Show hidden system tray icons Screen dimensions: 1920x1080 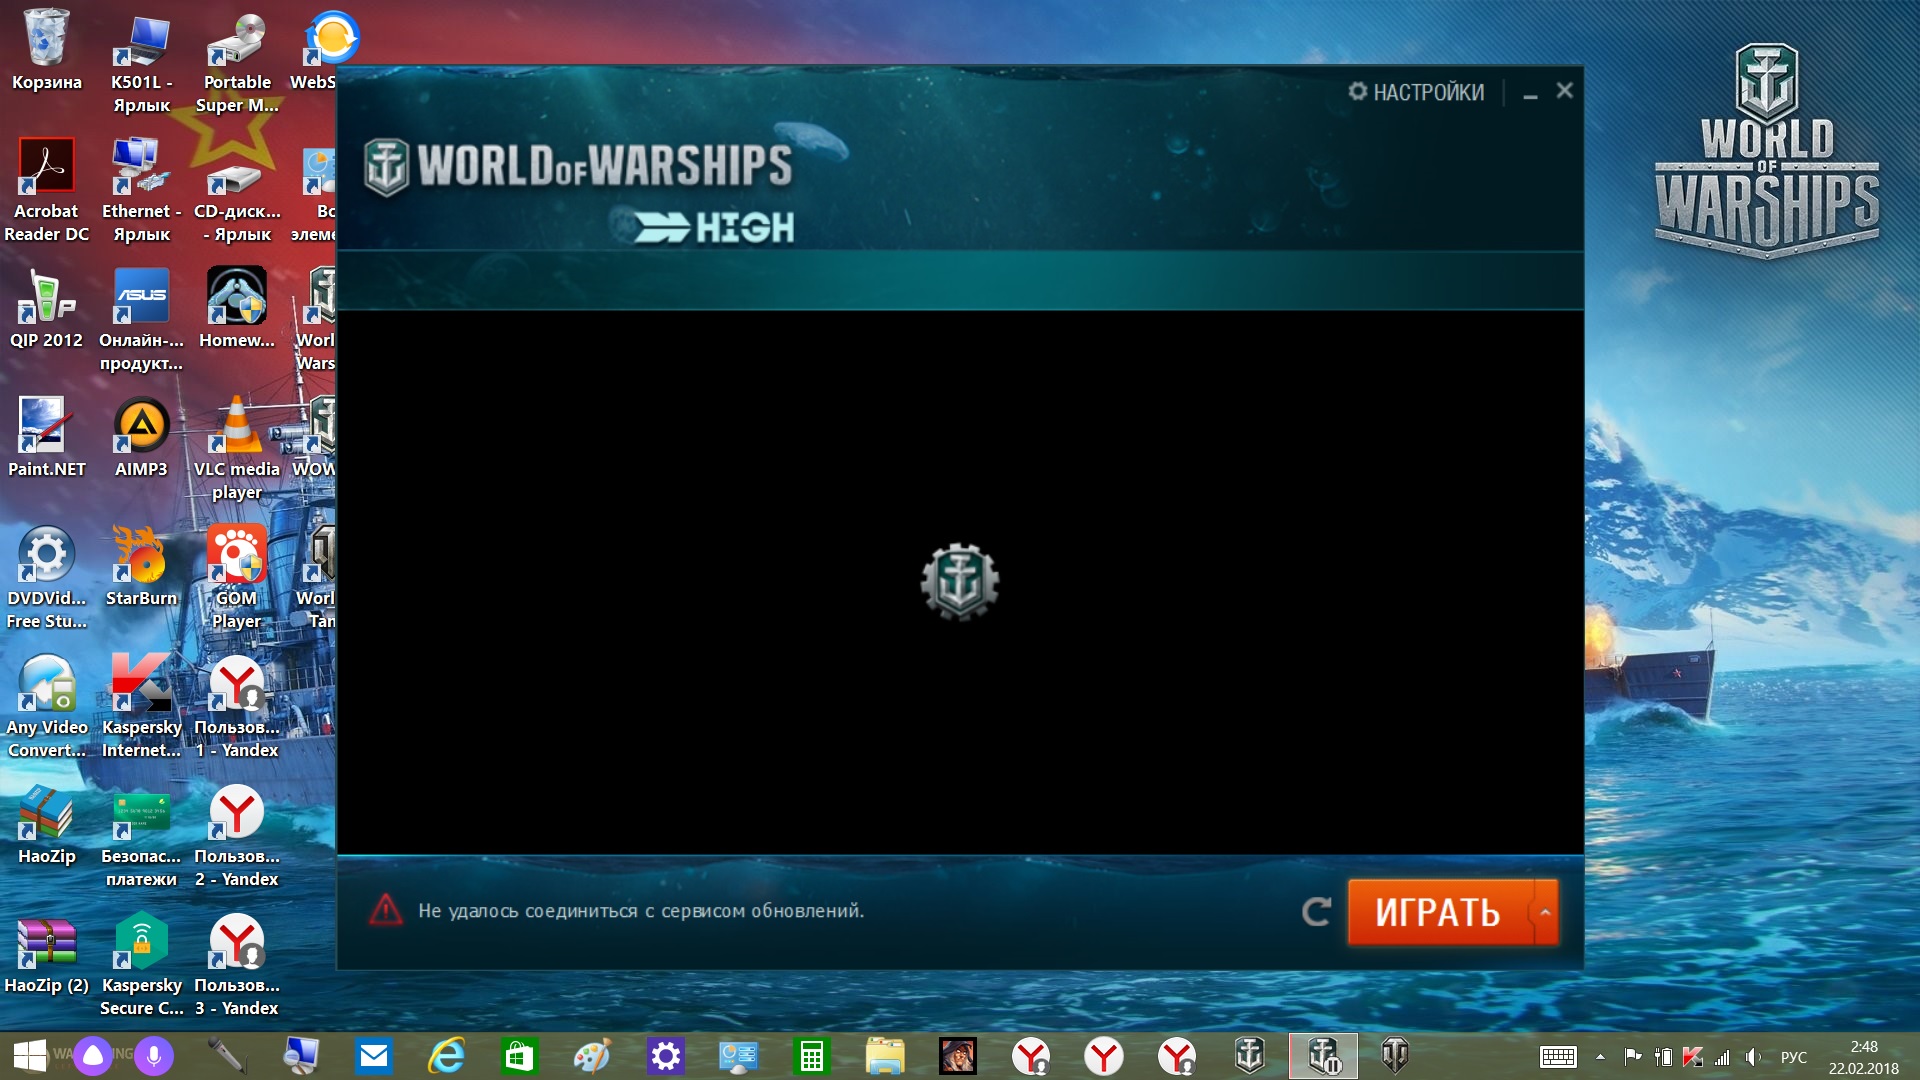(1600, 1057)
